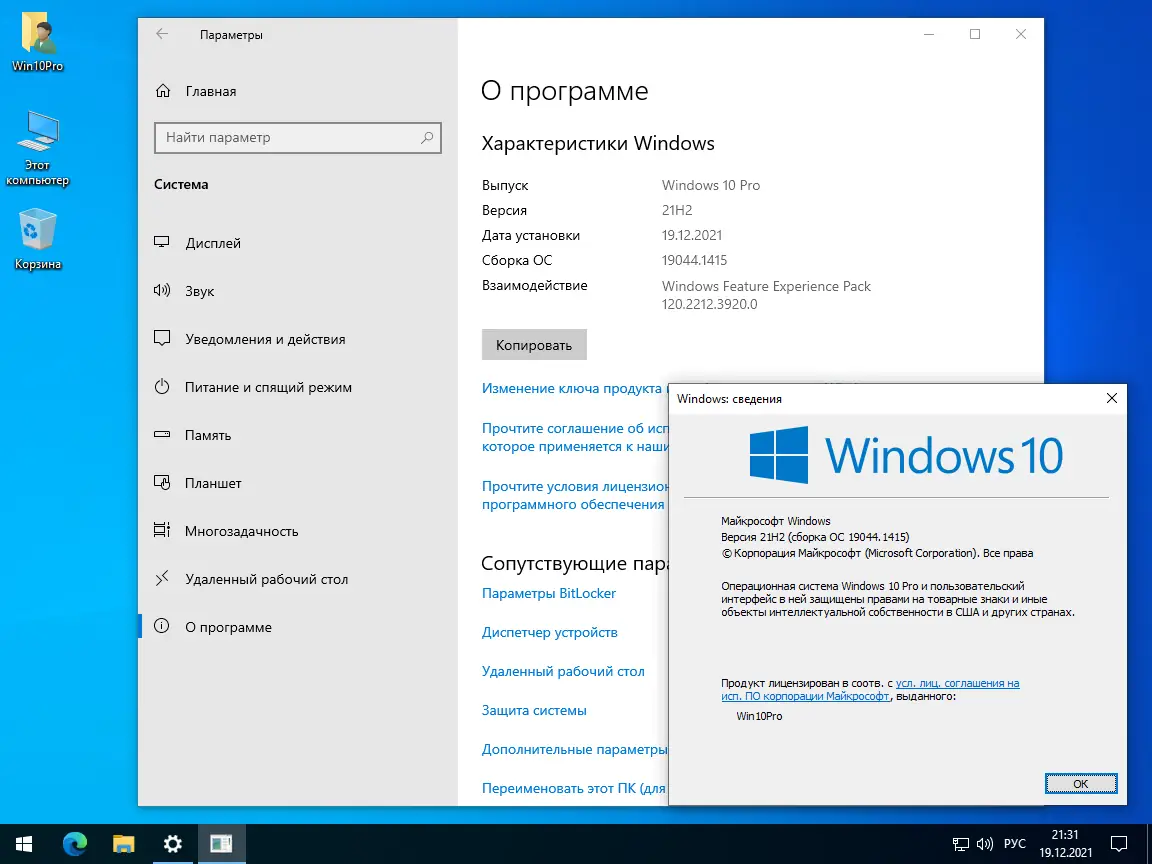
Task: Launch Microsoft Edge from the taskbar
Action: pos(74,844)
